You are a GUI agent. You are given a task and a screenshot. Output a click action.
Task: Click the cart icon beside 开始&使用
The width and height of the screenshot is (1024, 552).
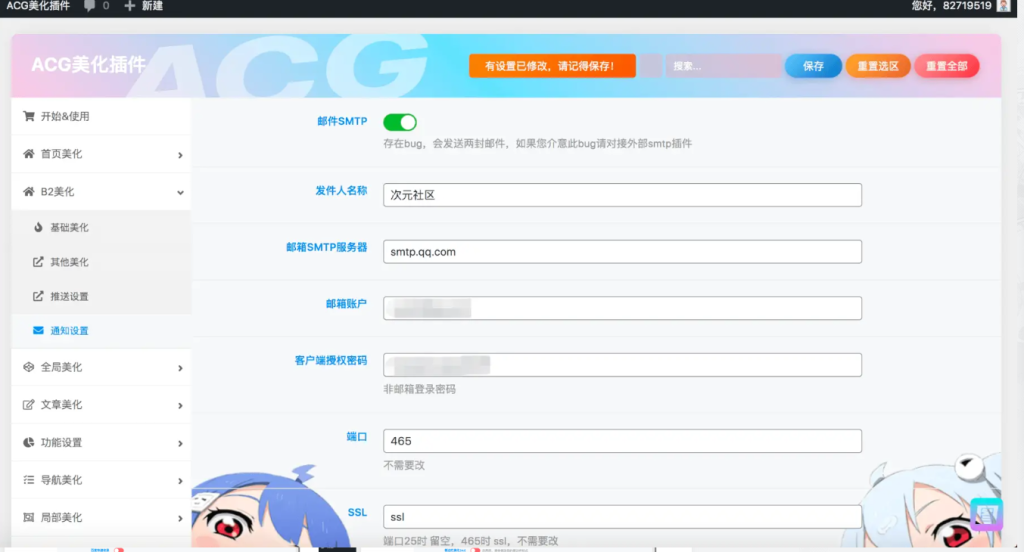[29, 116]
